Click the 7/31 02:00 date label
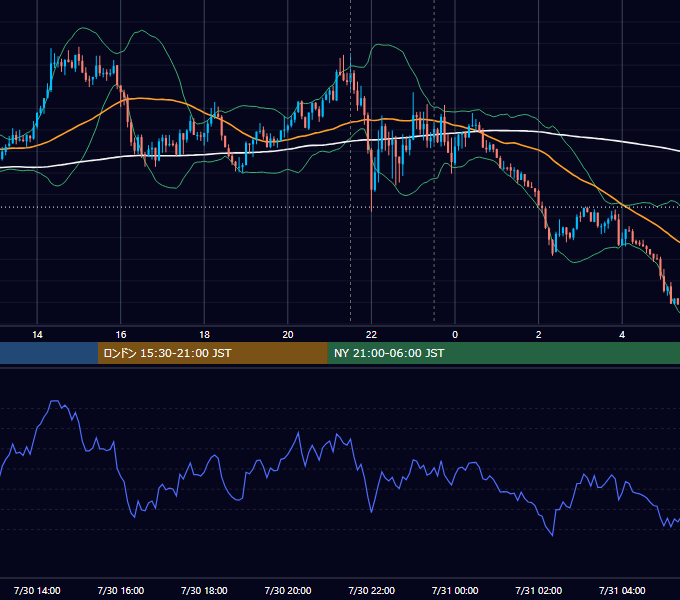680x600 pixels. (x=539, y=590)
